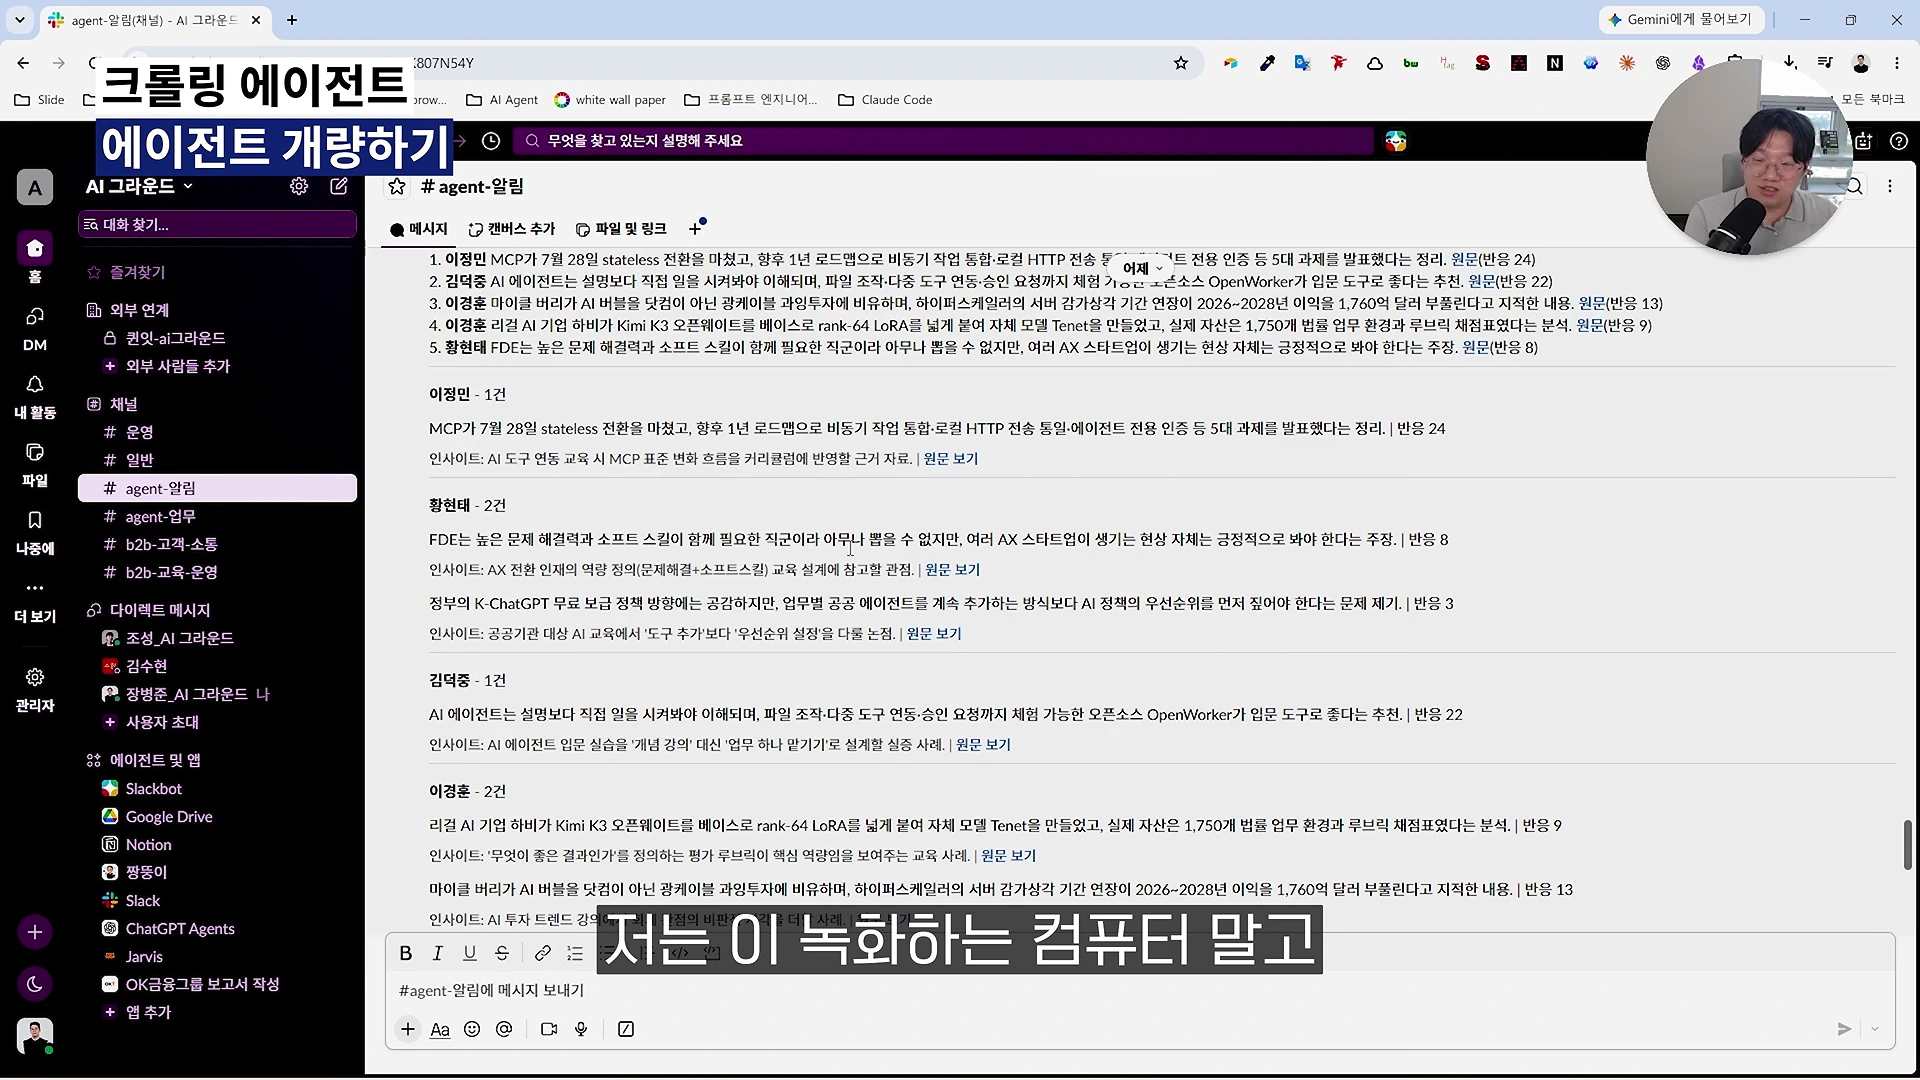Record an audio clip with microphone

581,1029
